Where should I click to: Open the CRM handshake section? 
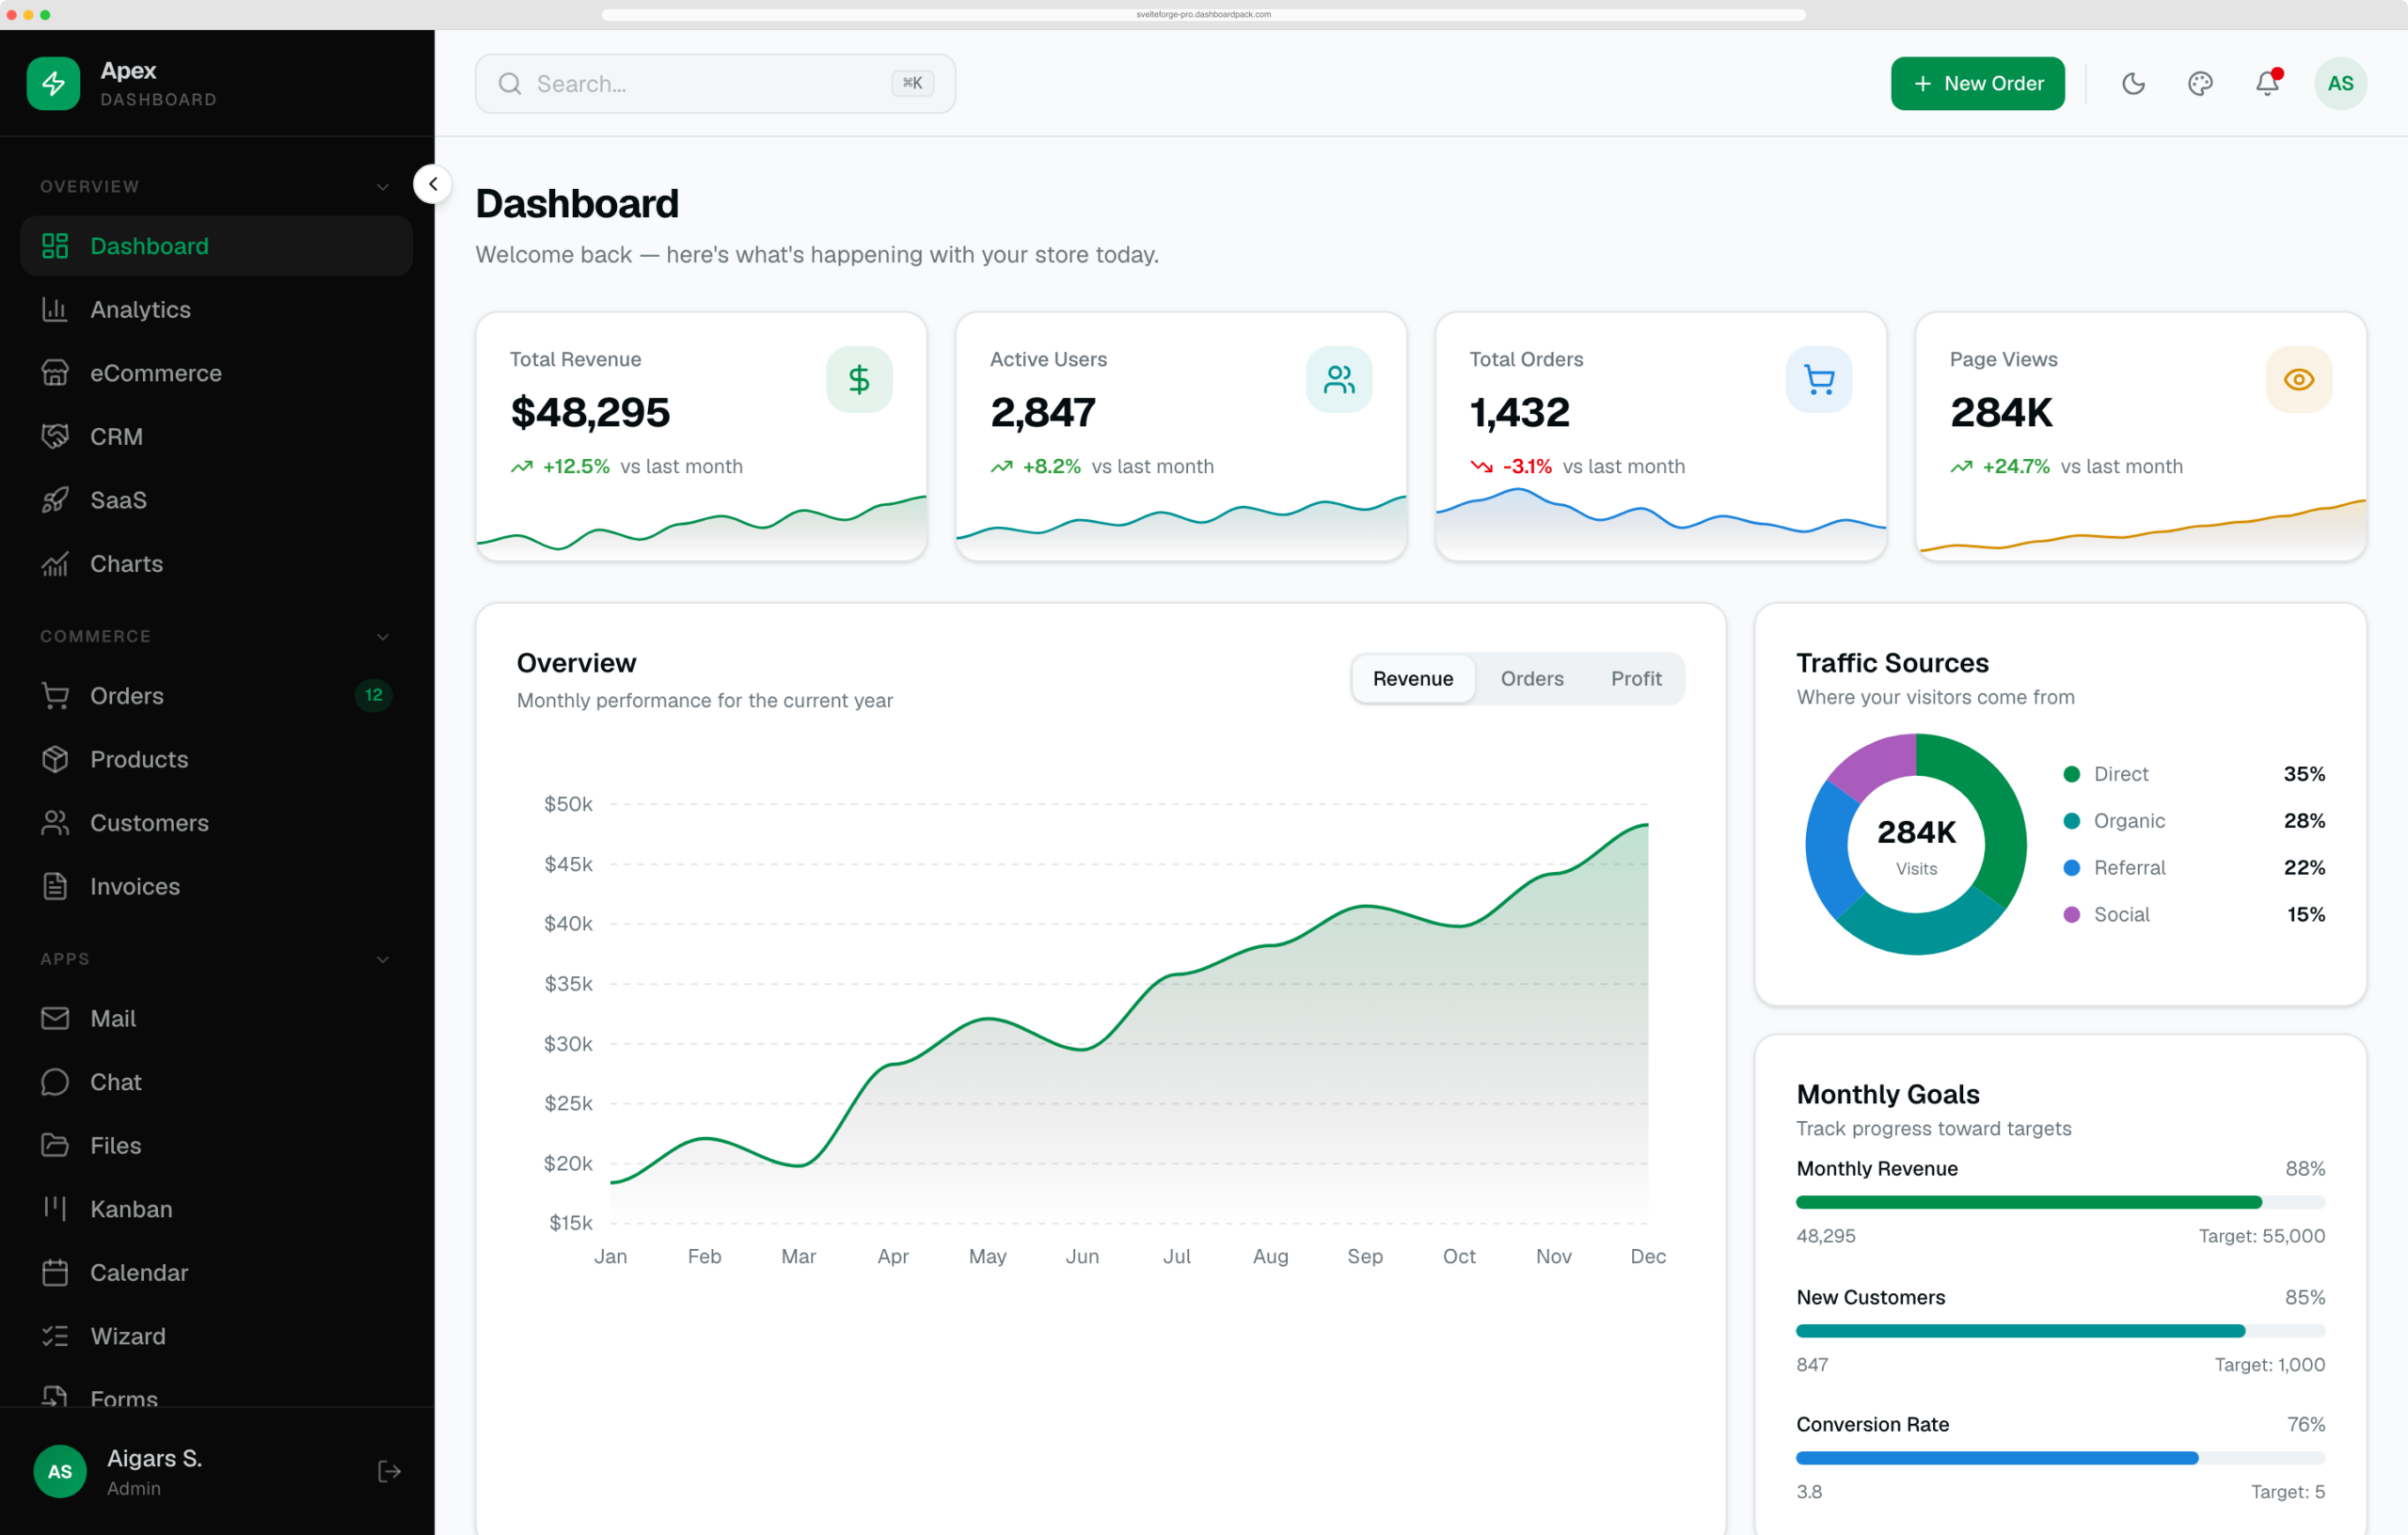pos(216,437)
